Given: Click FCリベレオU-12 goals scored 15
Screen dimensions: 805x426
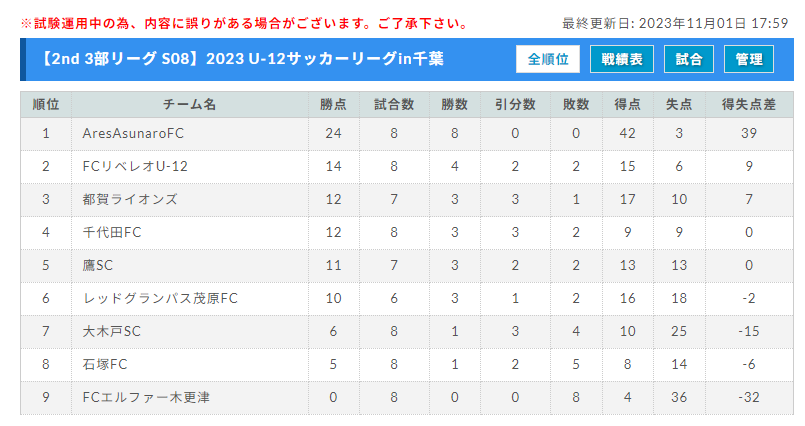Looking at the screenshot, I should coord(627,166).
